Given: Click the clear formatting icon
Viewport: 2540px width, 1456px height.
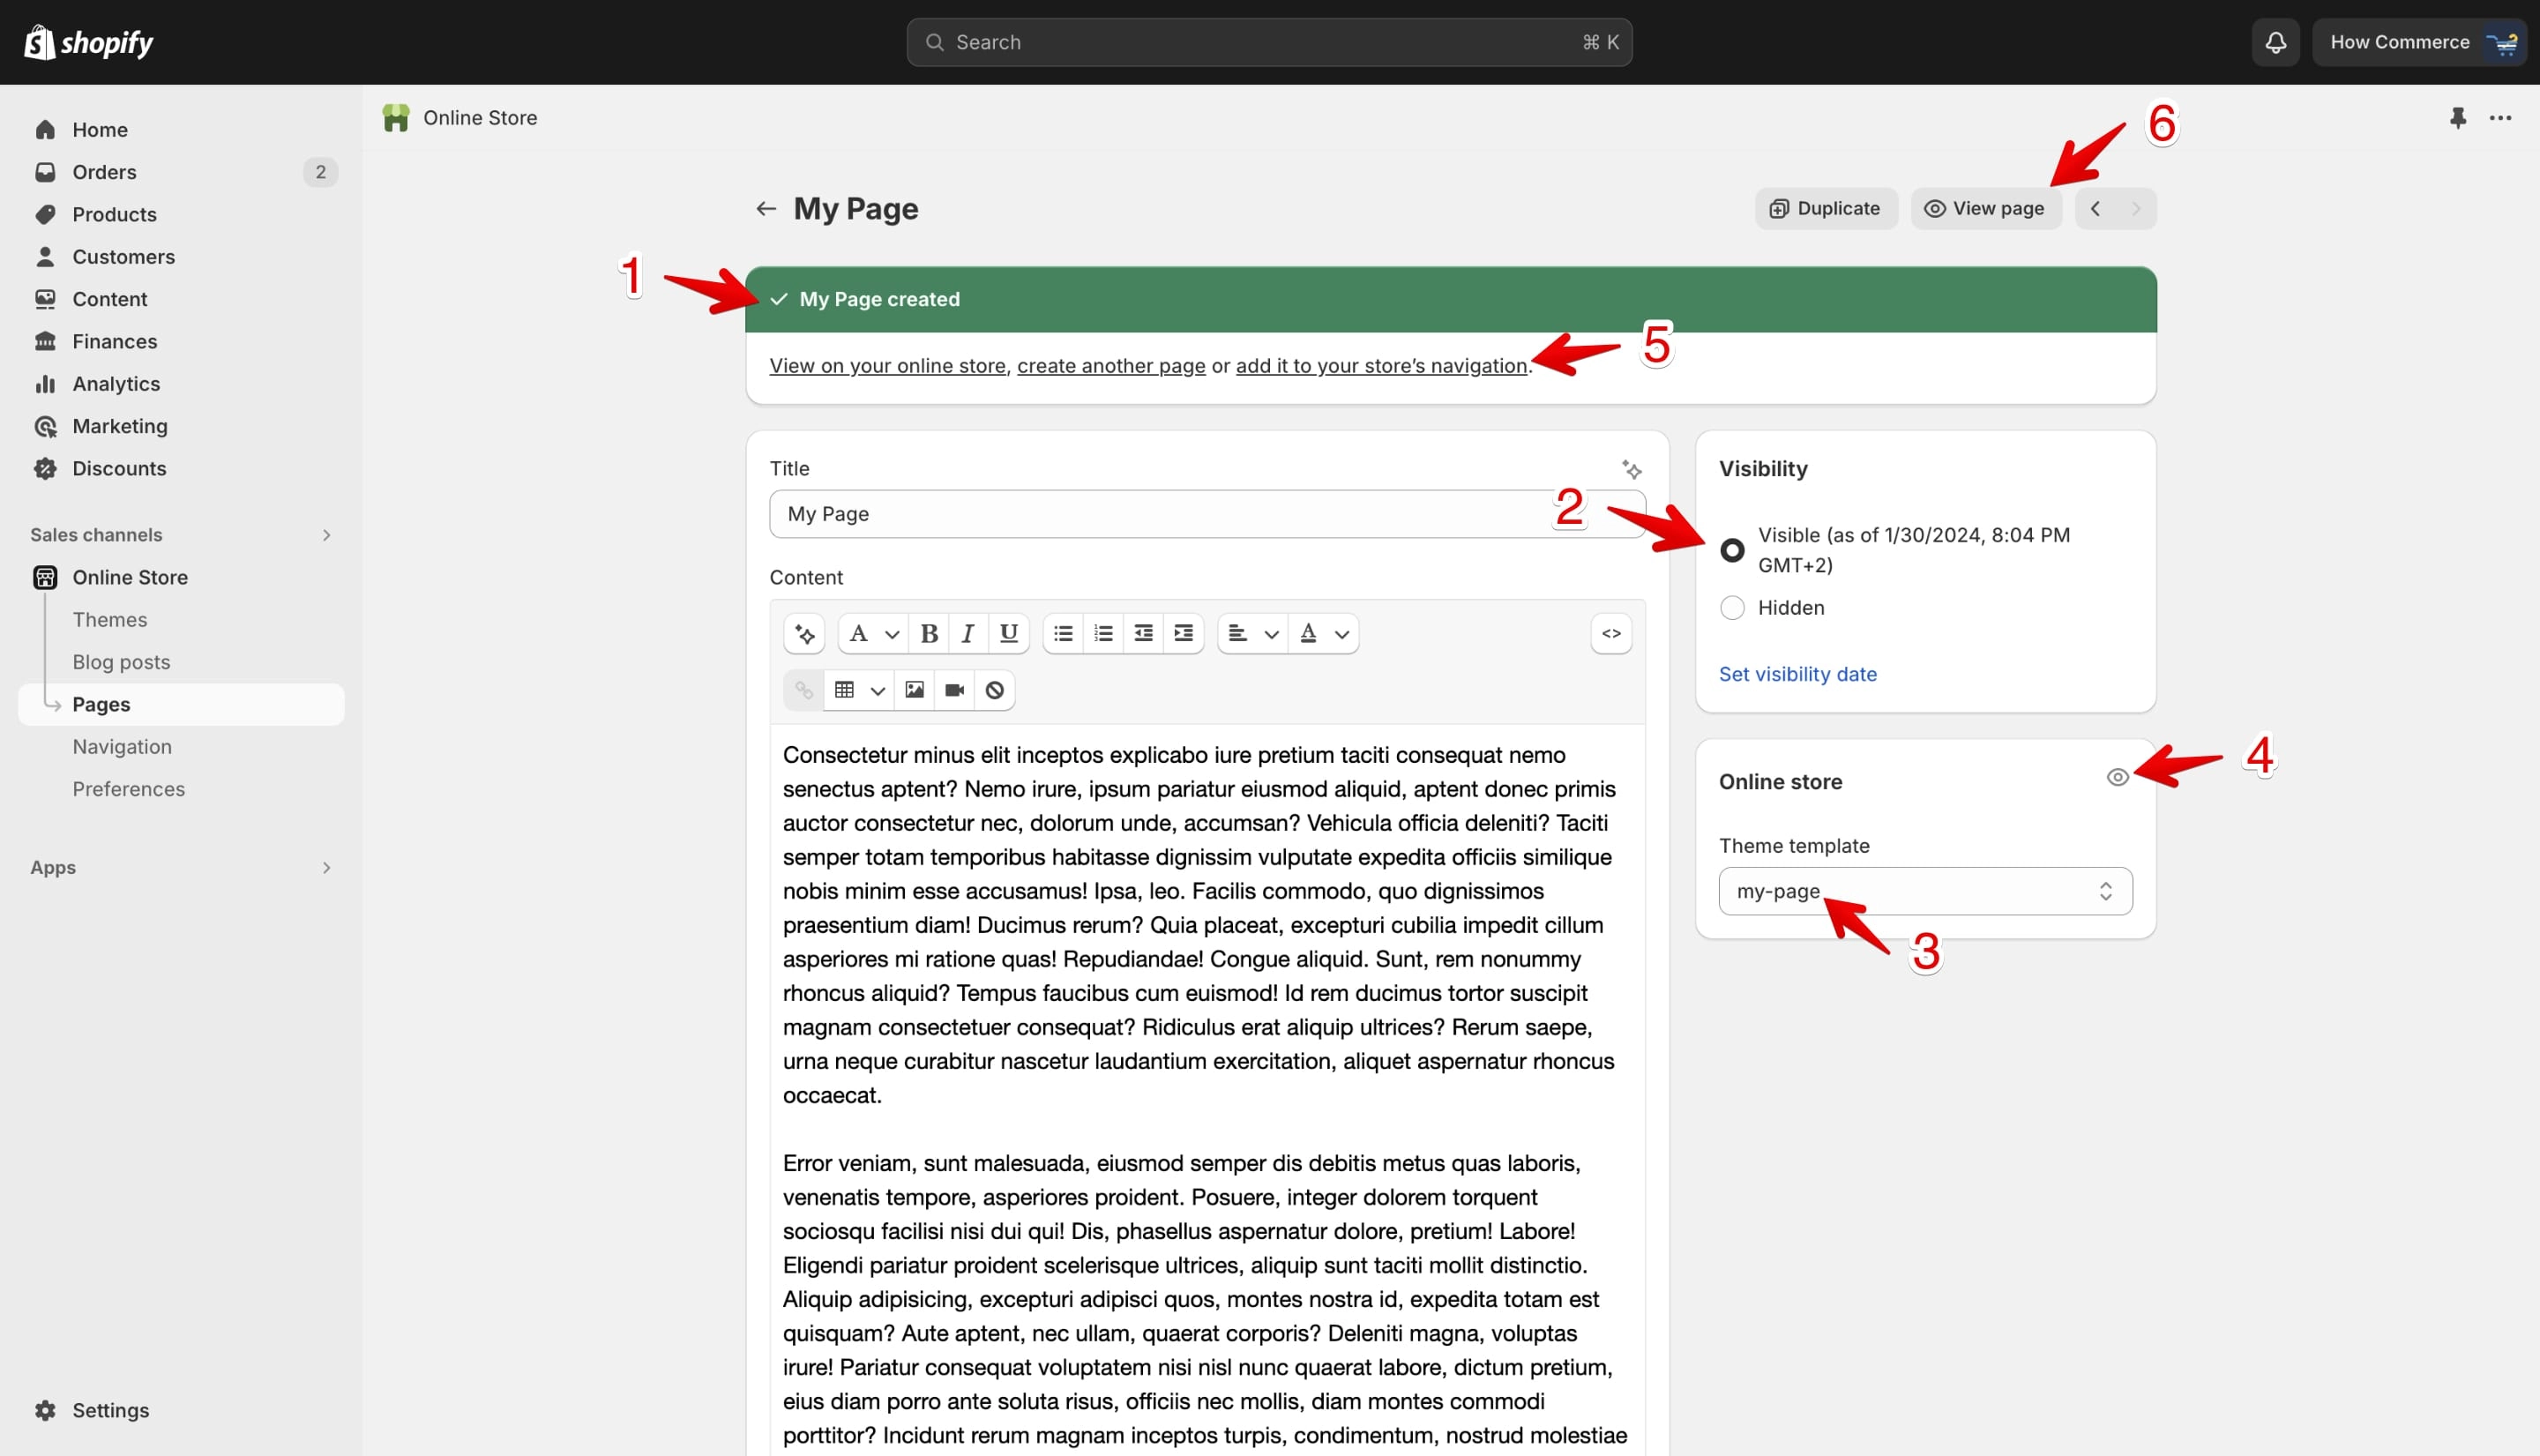Looking at the screenshot, I should point(994,690).
